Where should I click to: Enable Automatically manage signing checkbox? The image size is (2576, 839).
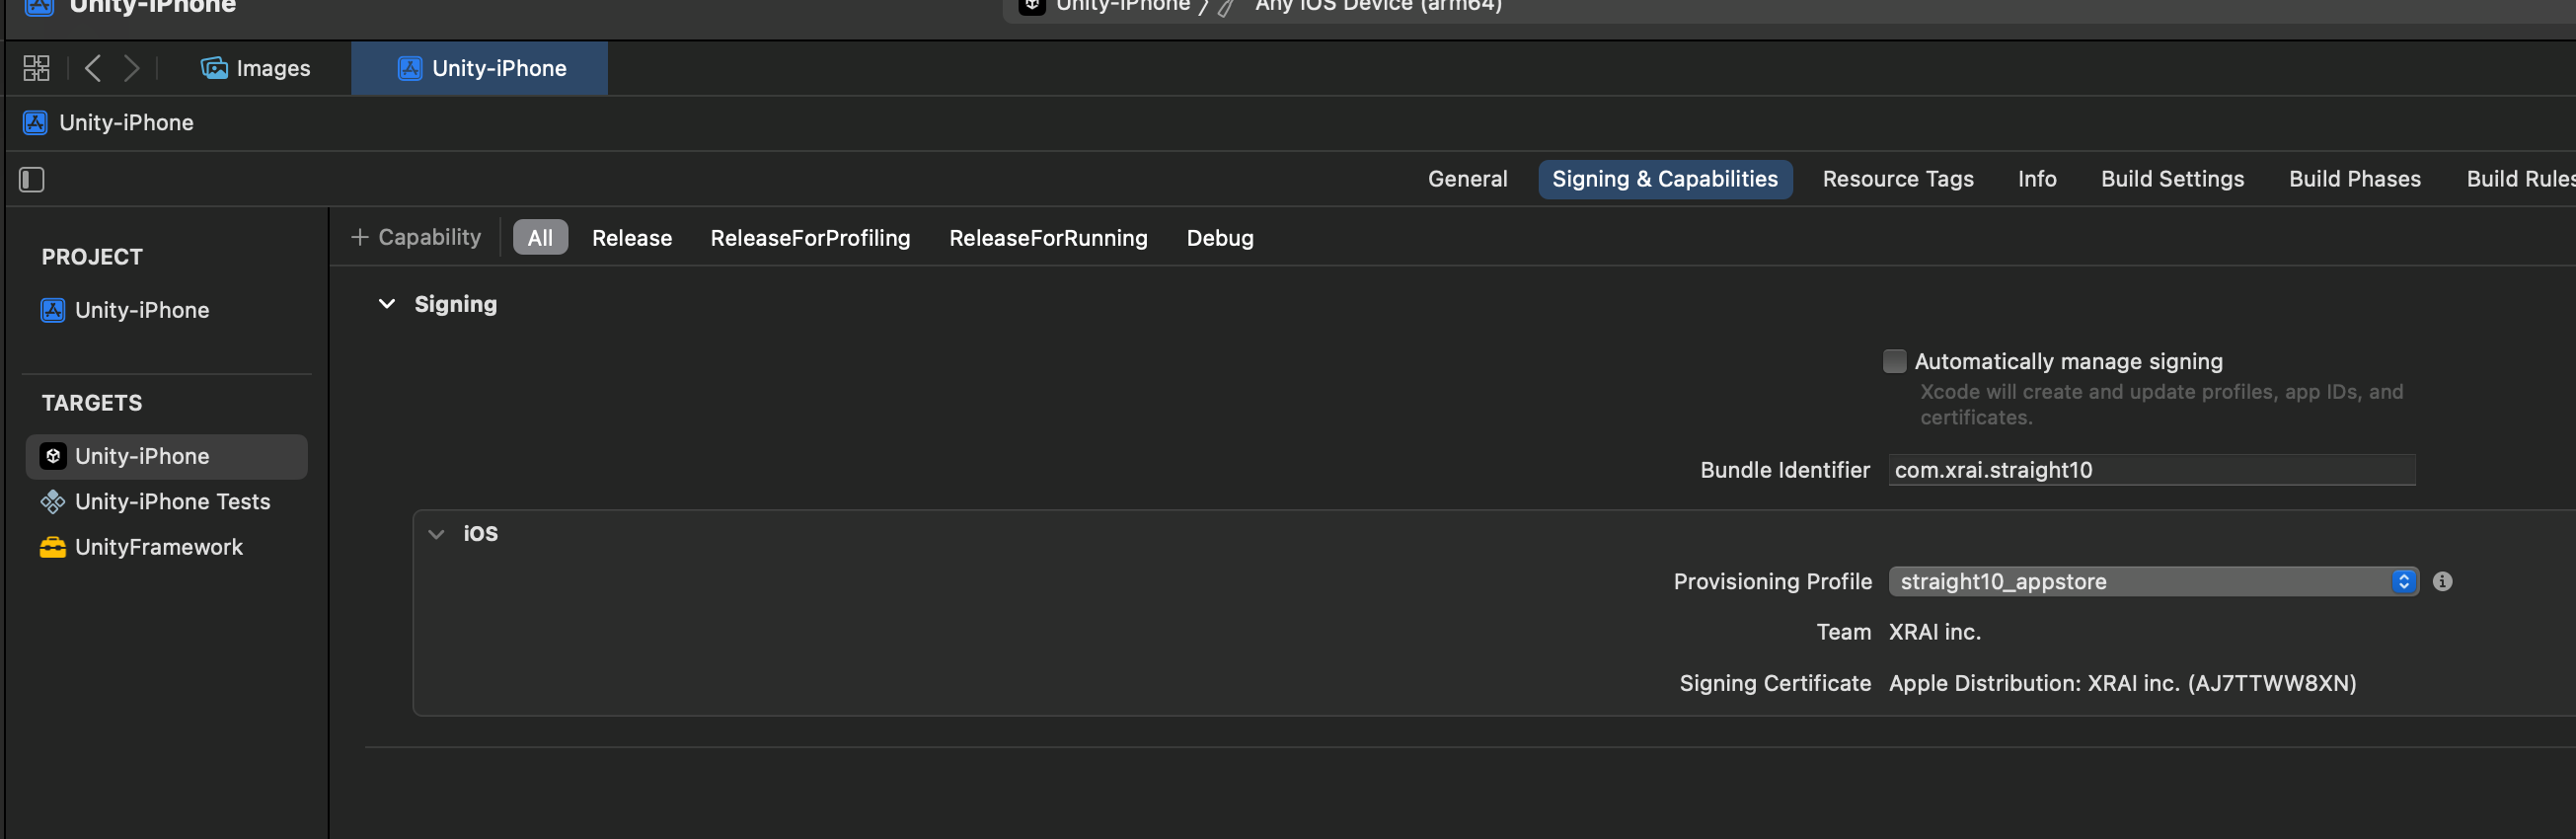click(x=1894, y=361)
